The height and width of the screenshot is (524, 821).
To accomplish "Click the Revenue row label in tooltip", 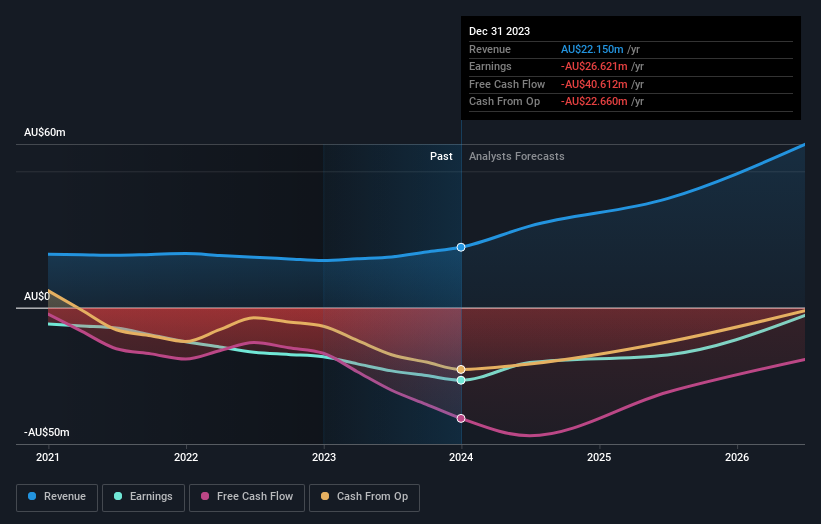I will 490,49.
